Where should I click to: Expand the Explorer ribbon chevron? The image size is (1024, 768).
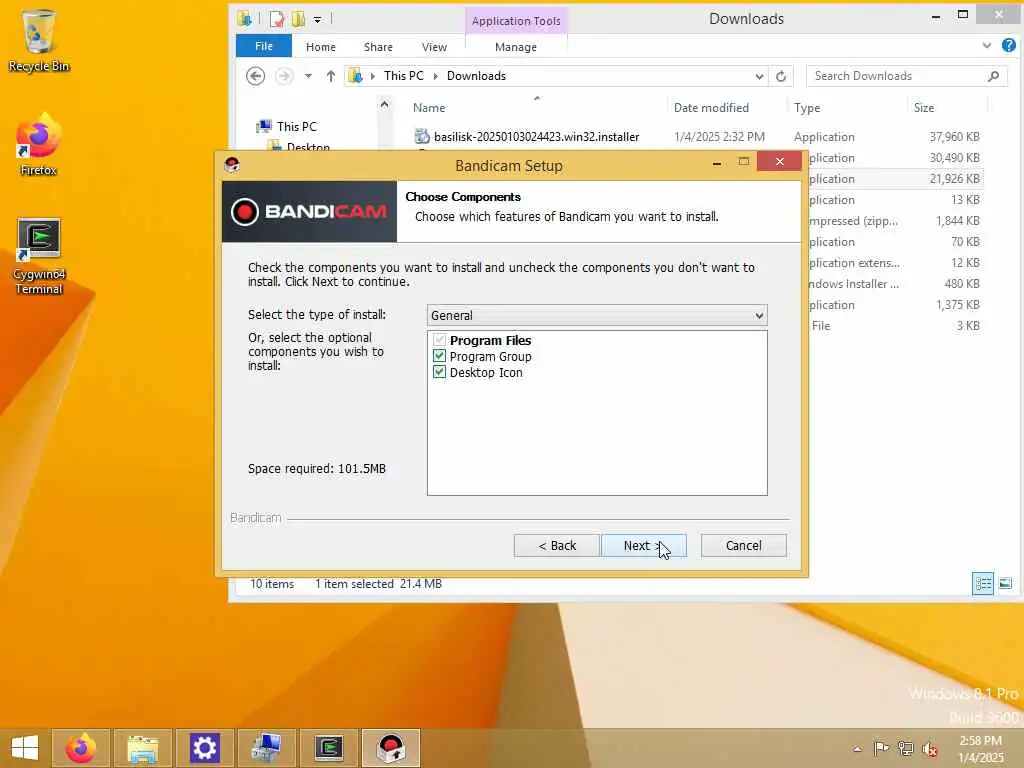point(986,45)
